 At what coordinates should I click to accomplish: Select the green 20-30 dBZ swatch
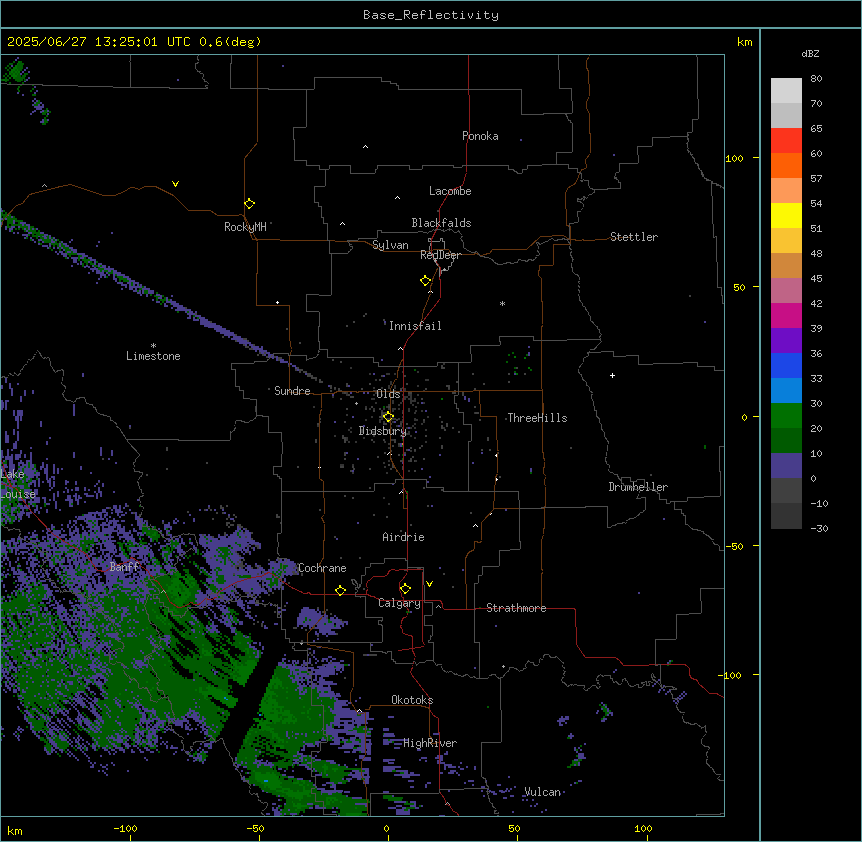pos(786,416)
